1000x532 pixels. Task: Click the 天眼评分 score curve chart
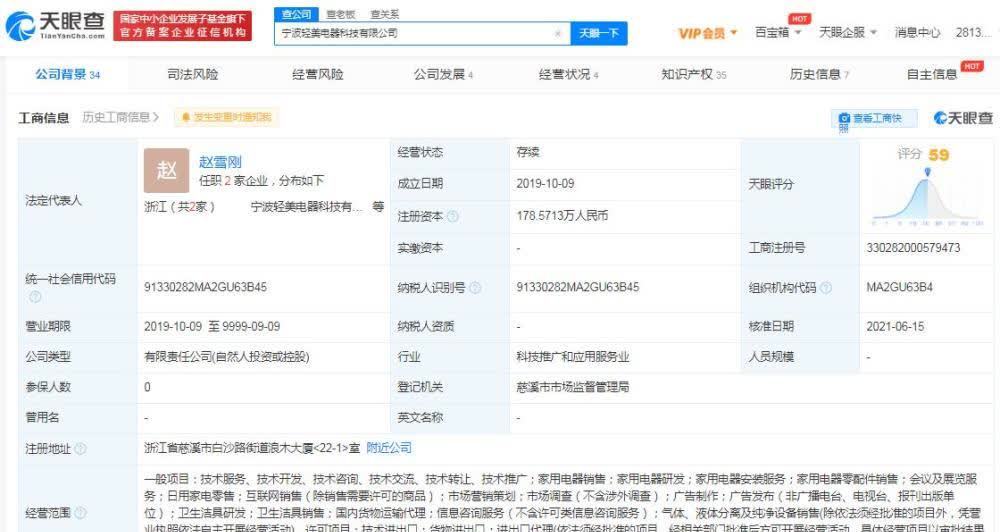[927, 198]
